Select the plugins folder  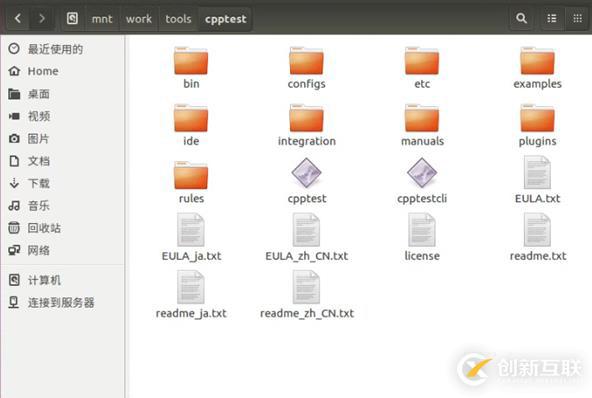537,118
